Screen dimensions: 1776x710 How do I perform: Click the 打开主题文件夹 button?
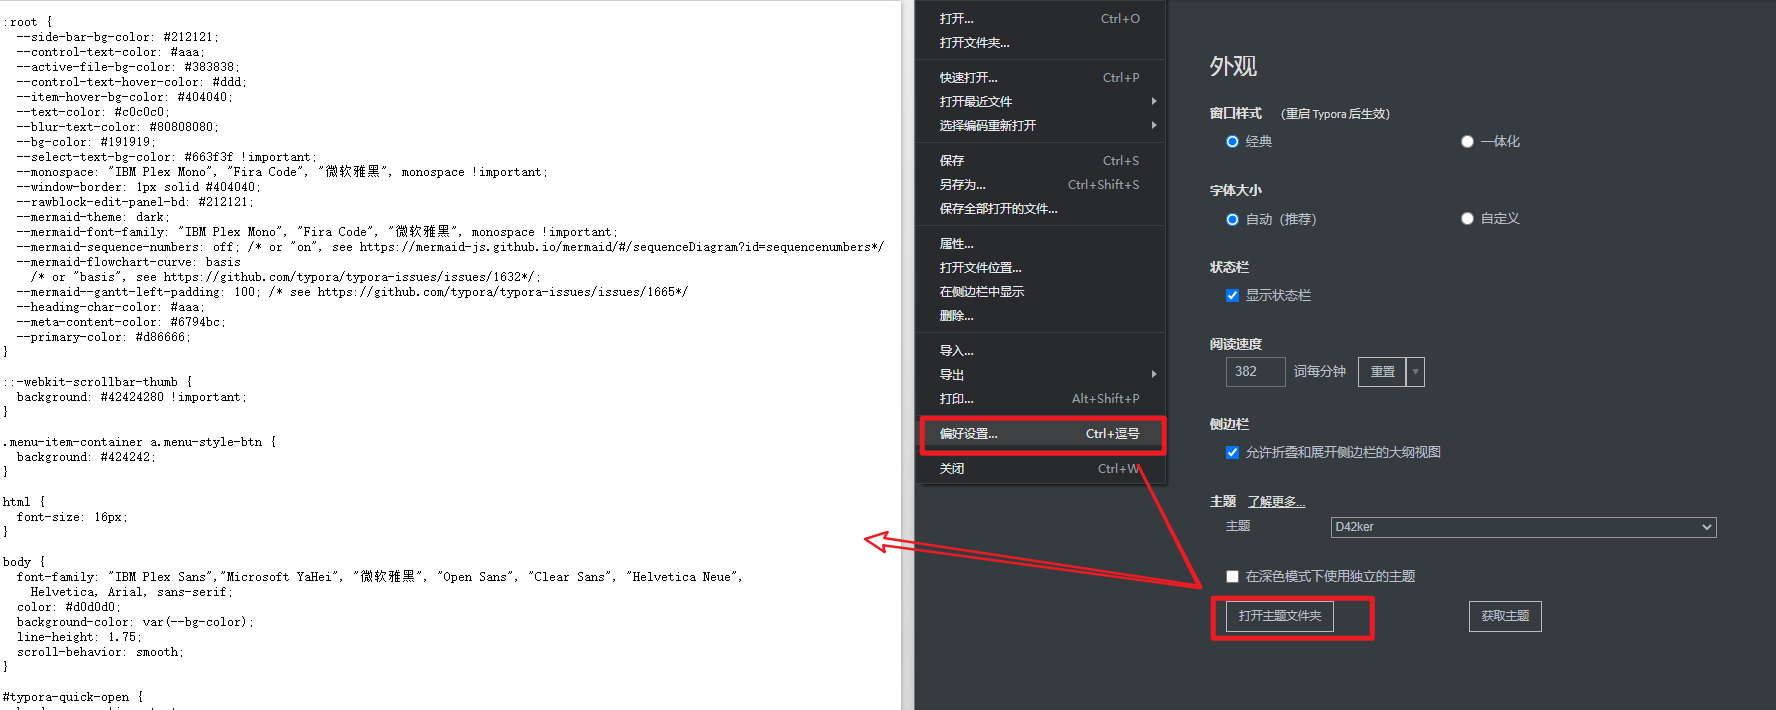pos(1279,616)
